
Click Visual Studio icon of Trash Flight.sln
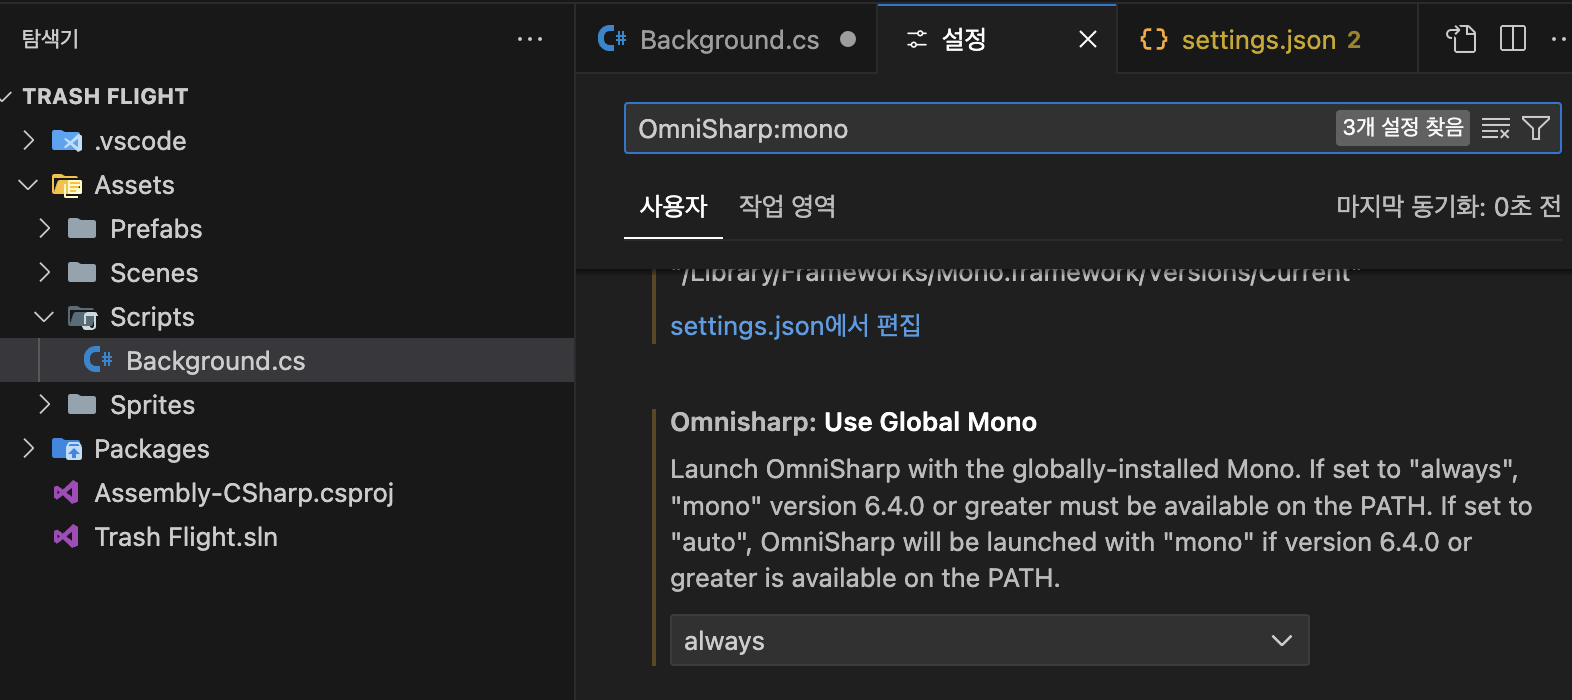(66, 537)
